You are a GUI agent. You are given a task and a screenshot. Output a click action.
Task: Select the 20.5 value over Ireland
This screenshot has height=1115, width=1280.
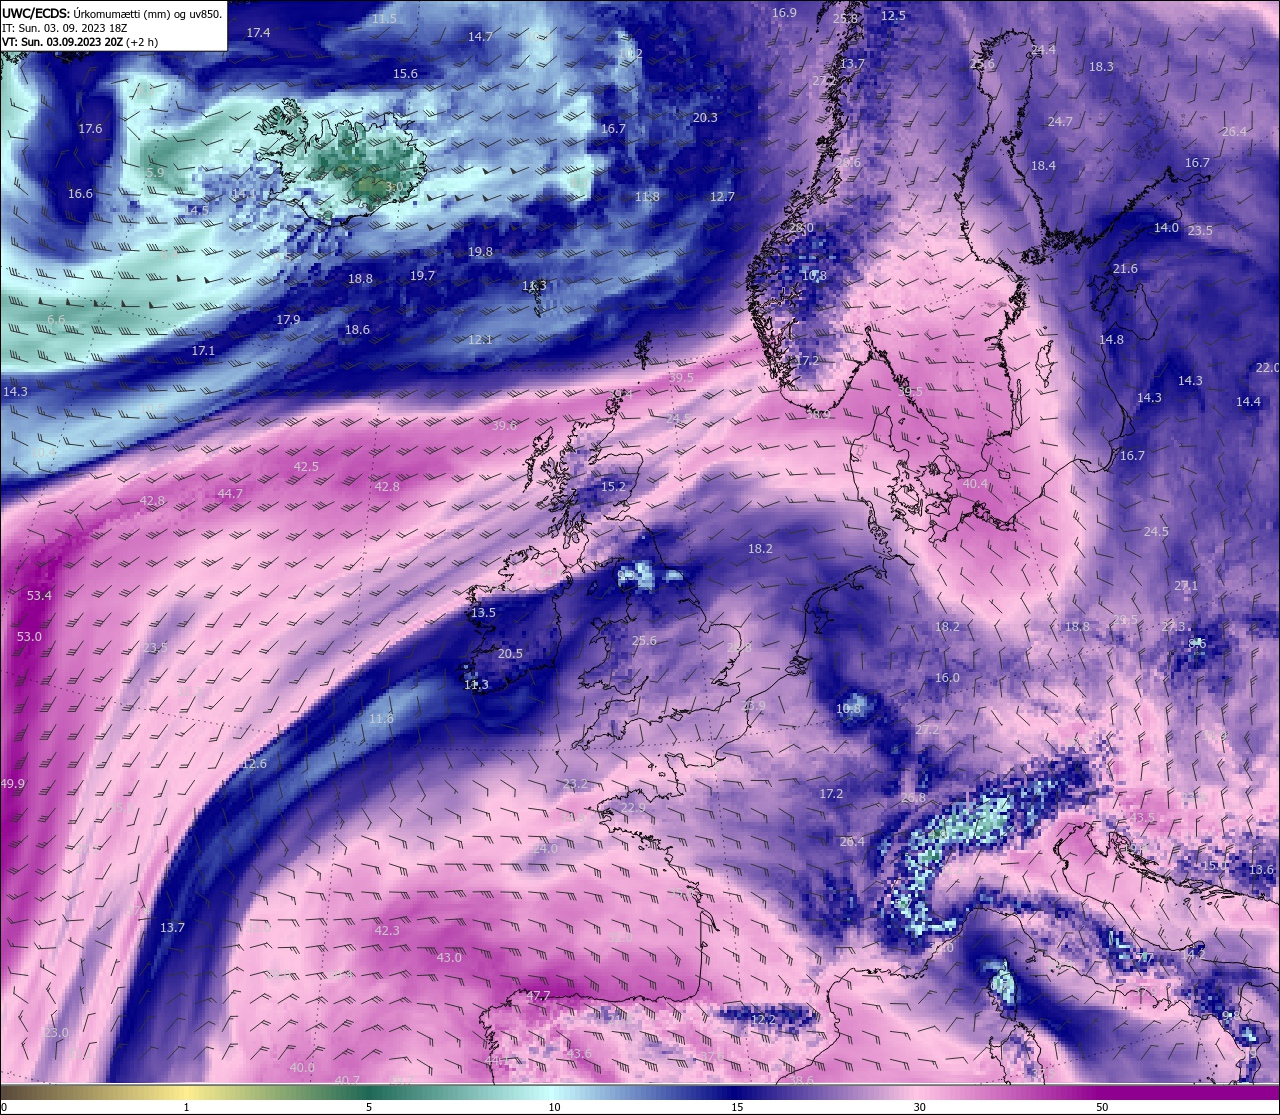point(510,653)
